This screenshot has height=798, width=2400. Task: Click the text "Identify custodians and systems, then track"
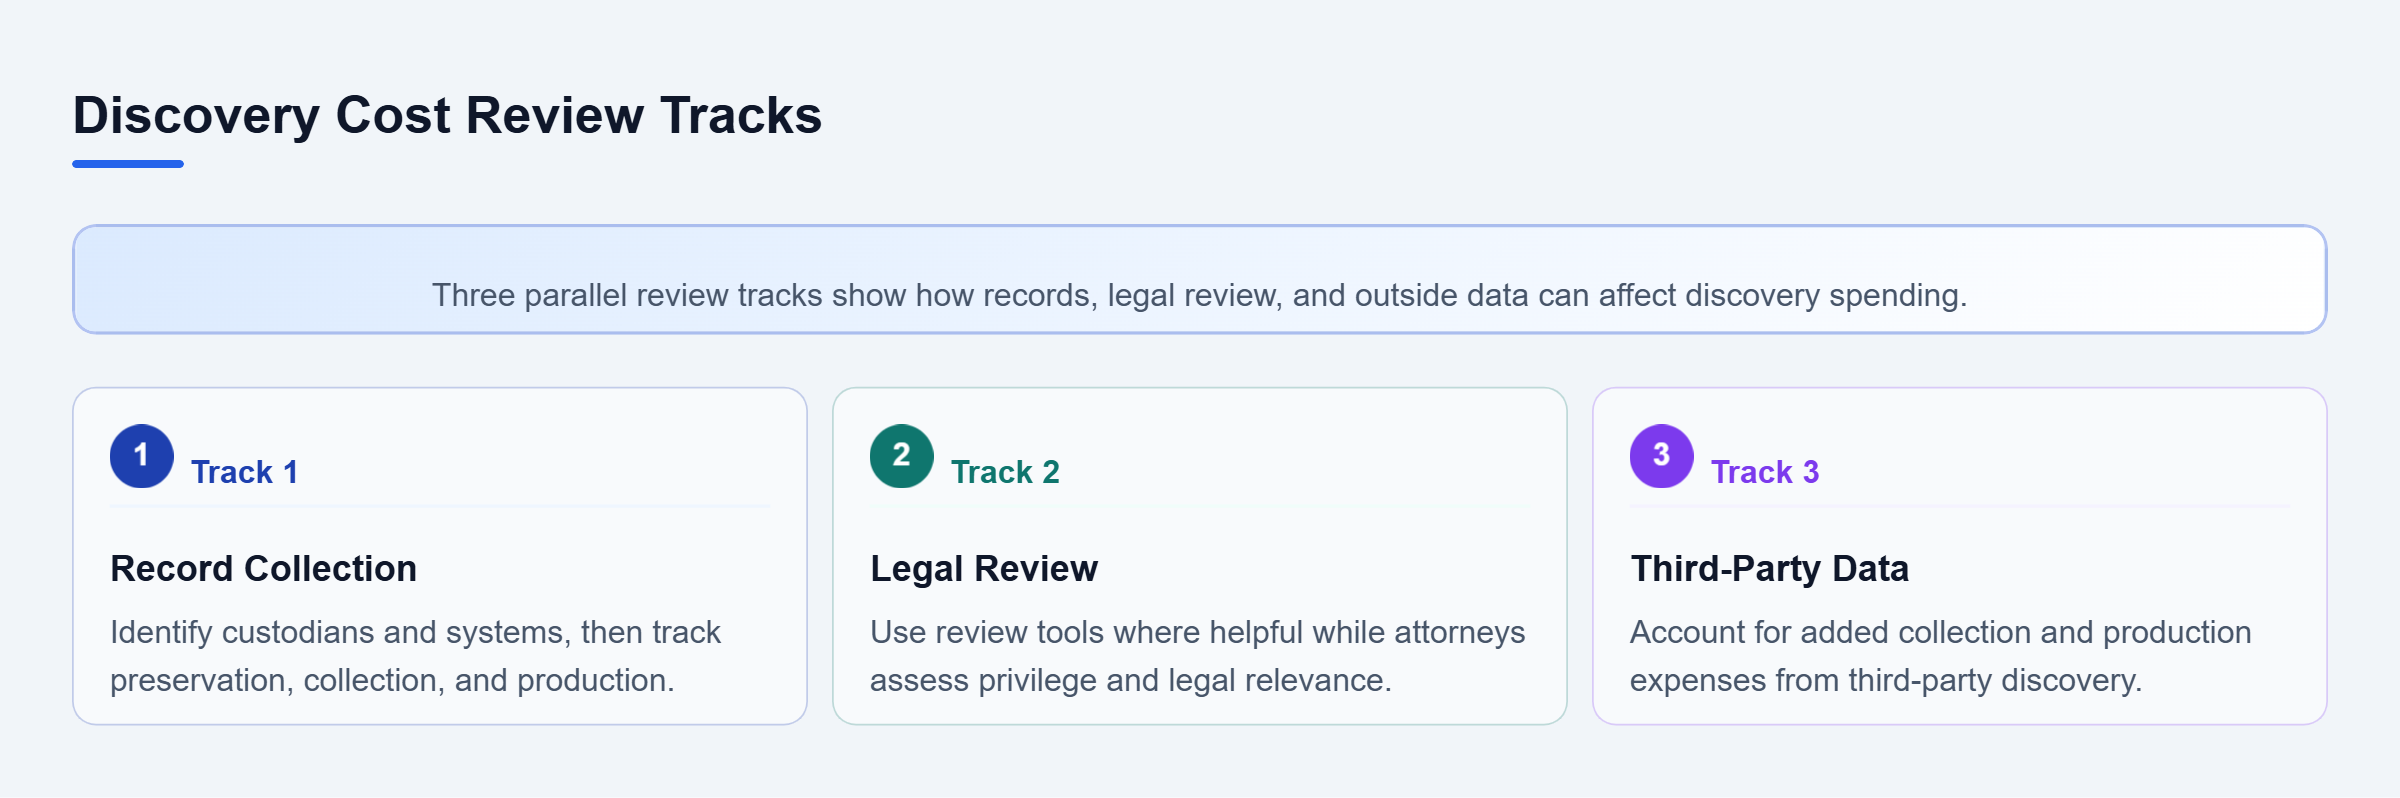(x=415, y=632)
